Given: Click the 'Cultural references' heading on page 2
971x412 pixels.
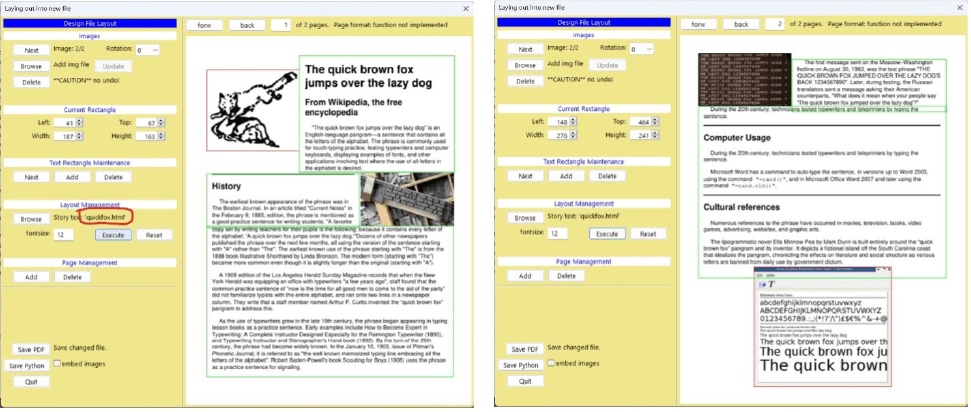Looking at the screenshot, I should pyautogui.click(x=742, y=207).
